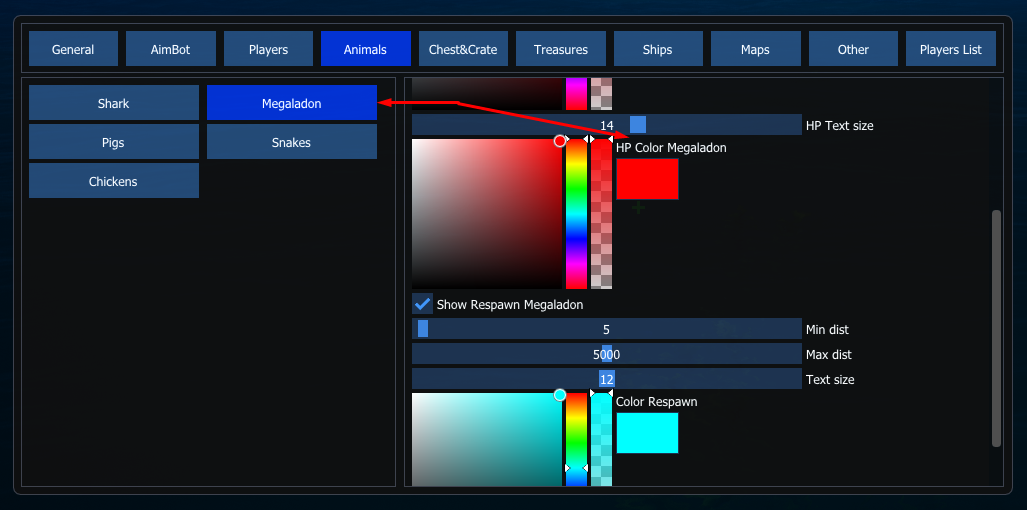Viewport: 1027px width, 510px height.
Task: Open the General tab
Action: coord(73,49)
